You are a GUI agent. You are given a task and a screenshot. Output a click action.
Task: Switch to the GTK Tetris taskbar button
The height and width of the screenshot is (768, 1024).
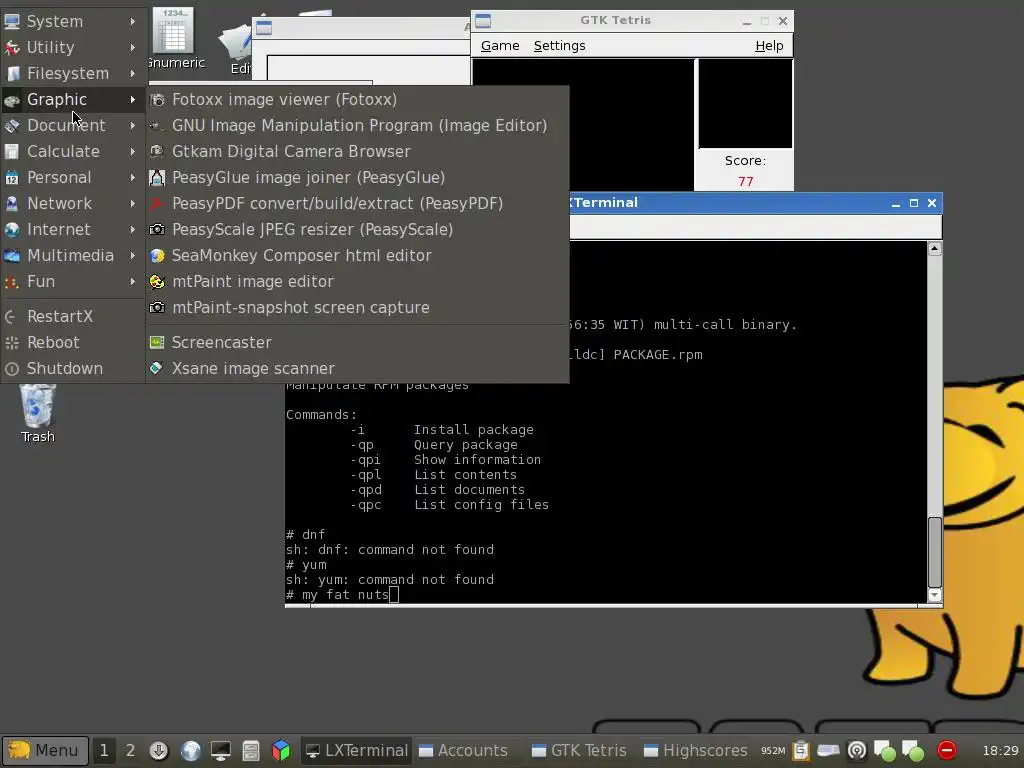pyautogui.click(x=579, y=750)
